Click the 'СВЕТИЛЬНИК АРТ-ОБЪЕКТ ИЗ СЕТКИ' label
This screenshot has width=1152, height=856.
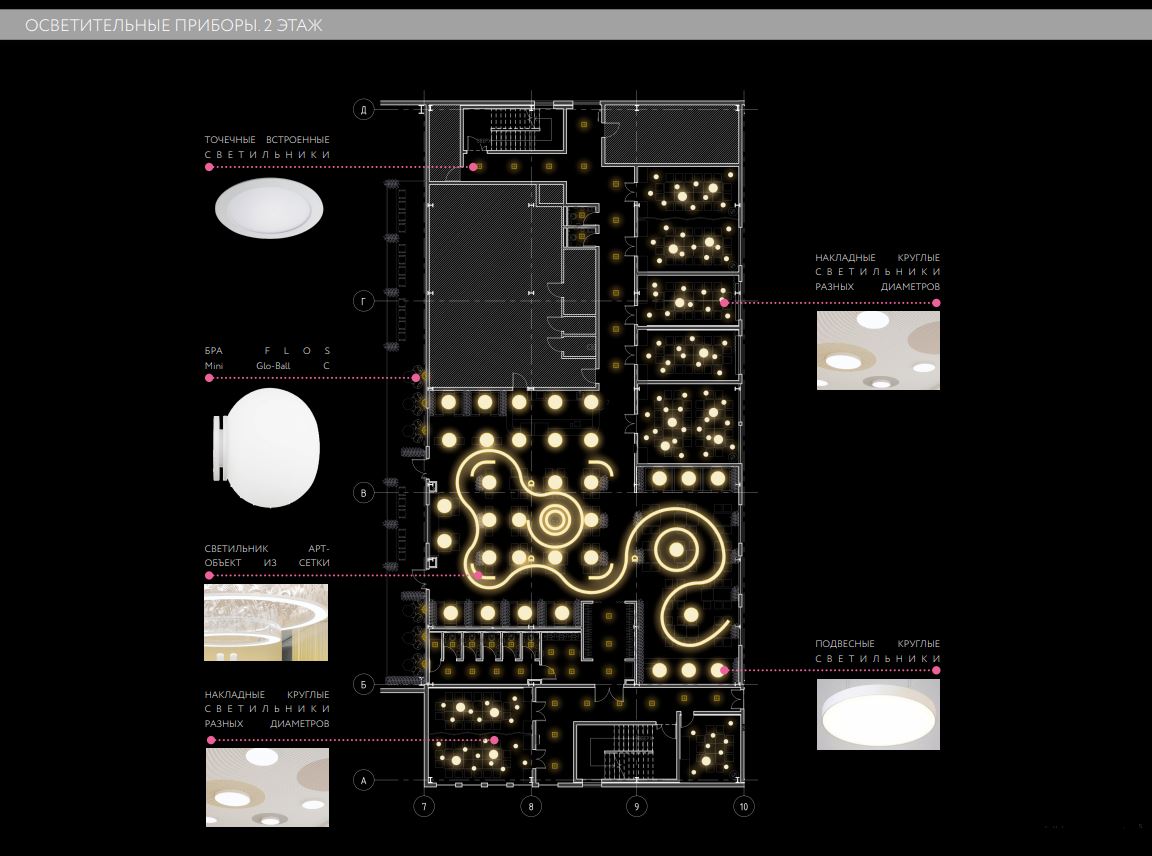click(x=267, y=556)
